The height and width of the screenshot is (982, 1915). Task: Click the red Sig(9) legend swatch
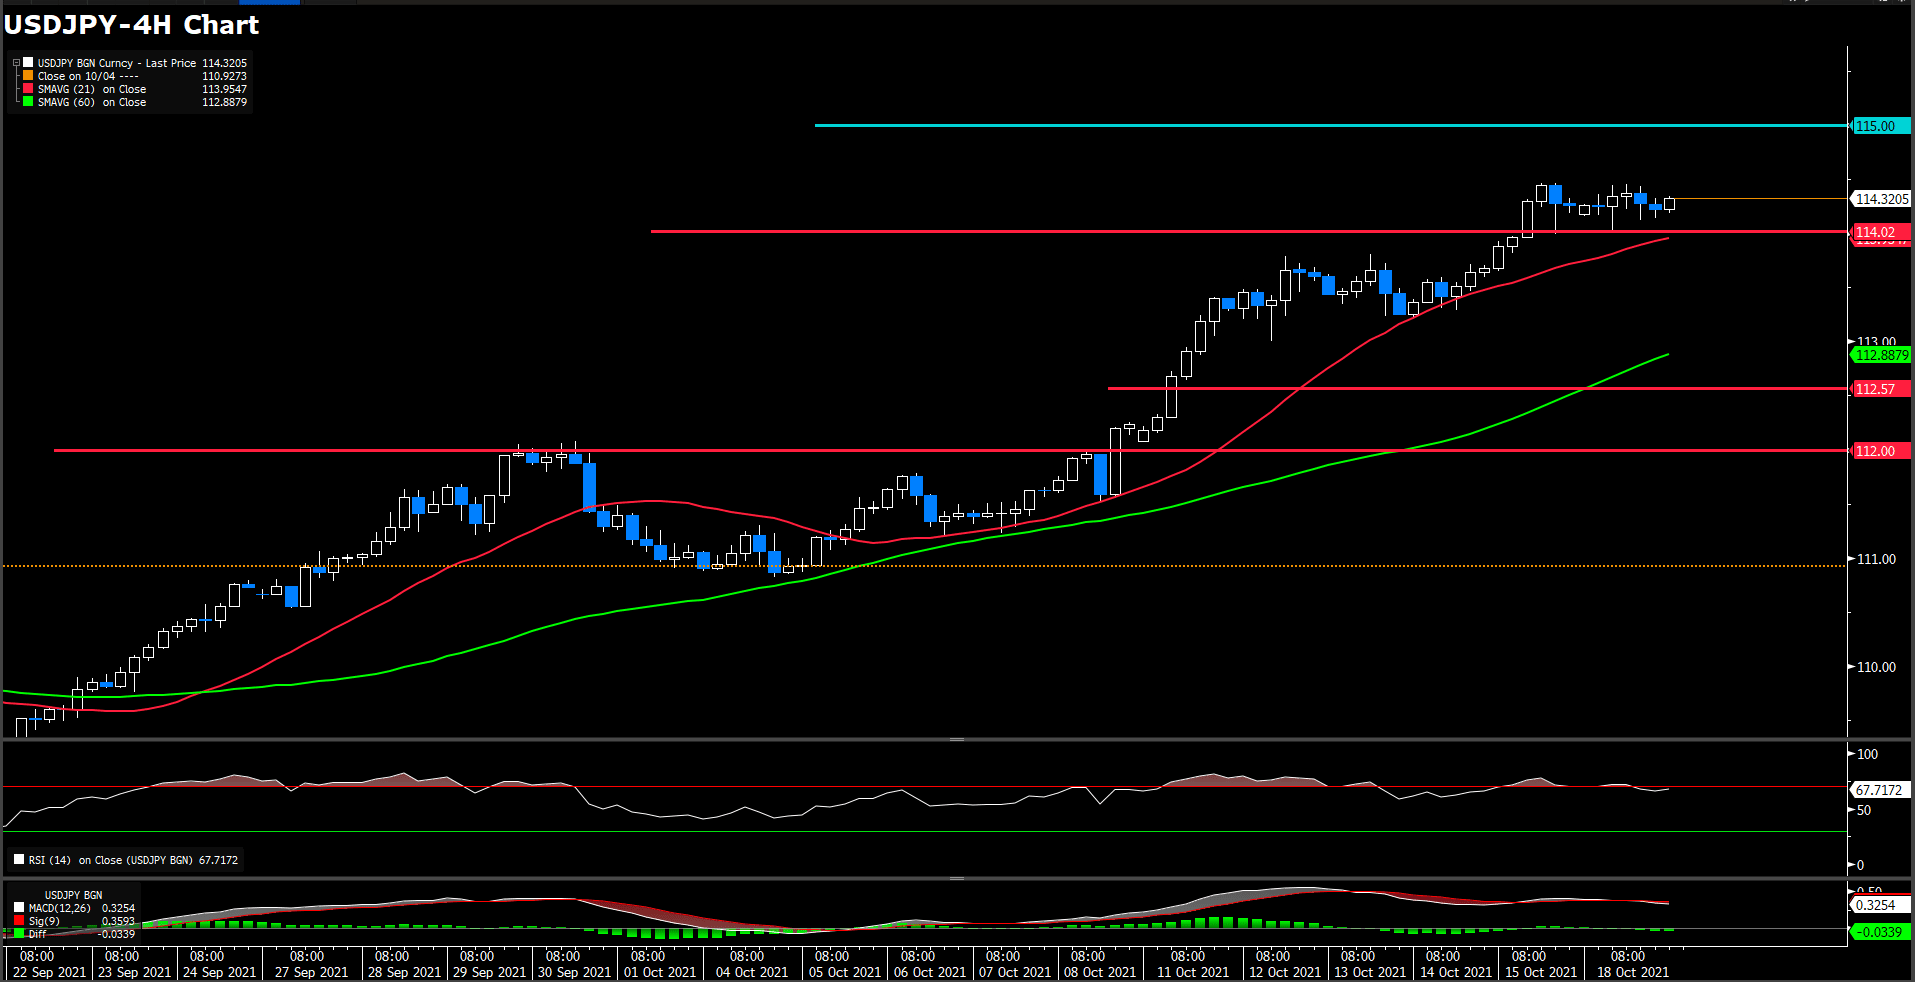click(x=19, y=921)
